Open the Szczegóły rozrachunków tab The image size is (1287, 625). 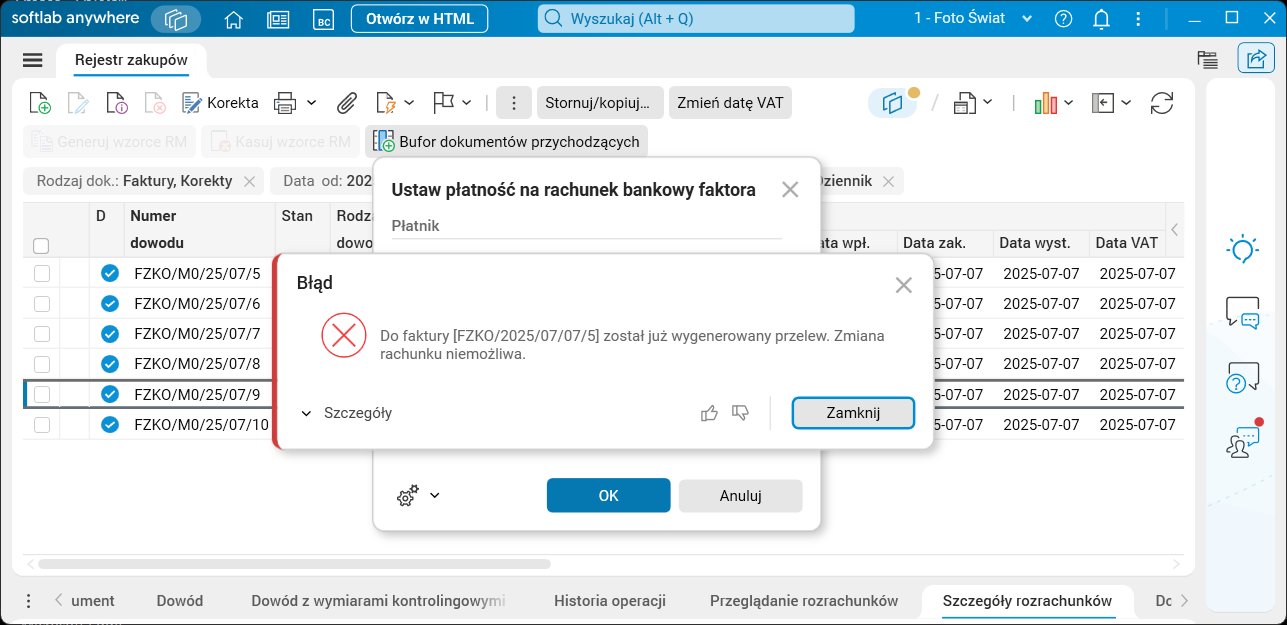tap(1027, 602)
